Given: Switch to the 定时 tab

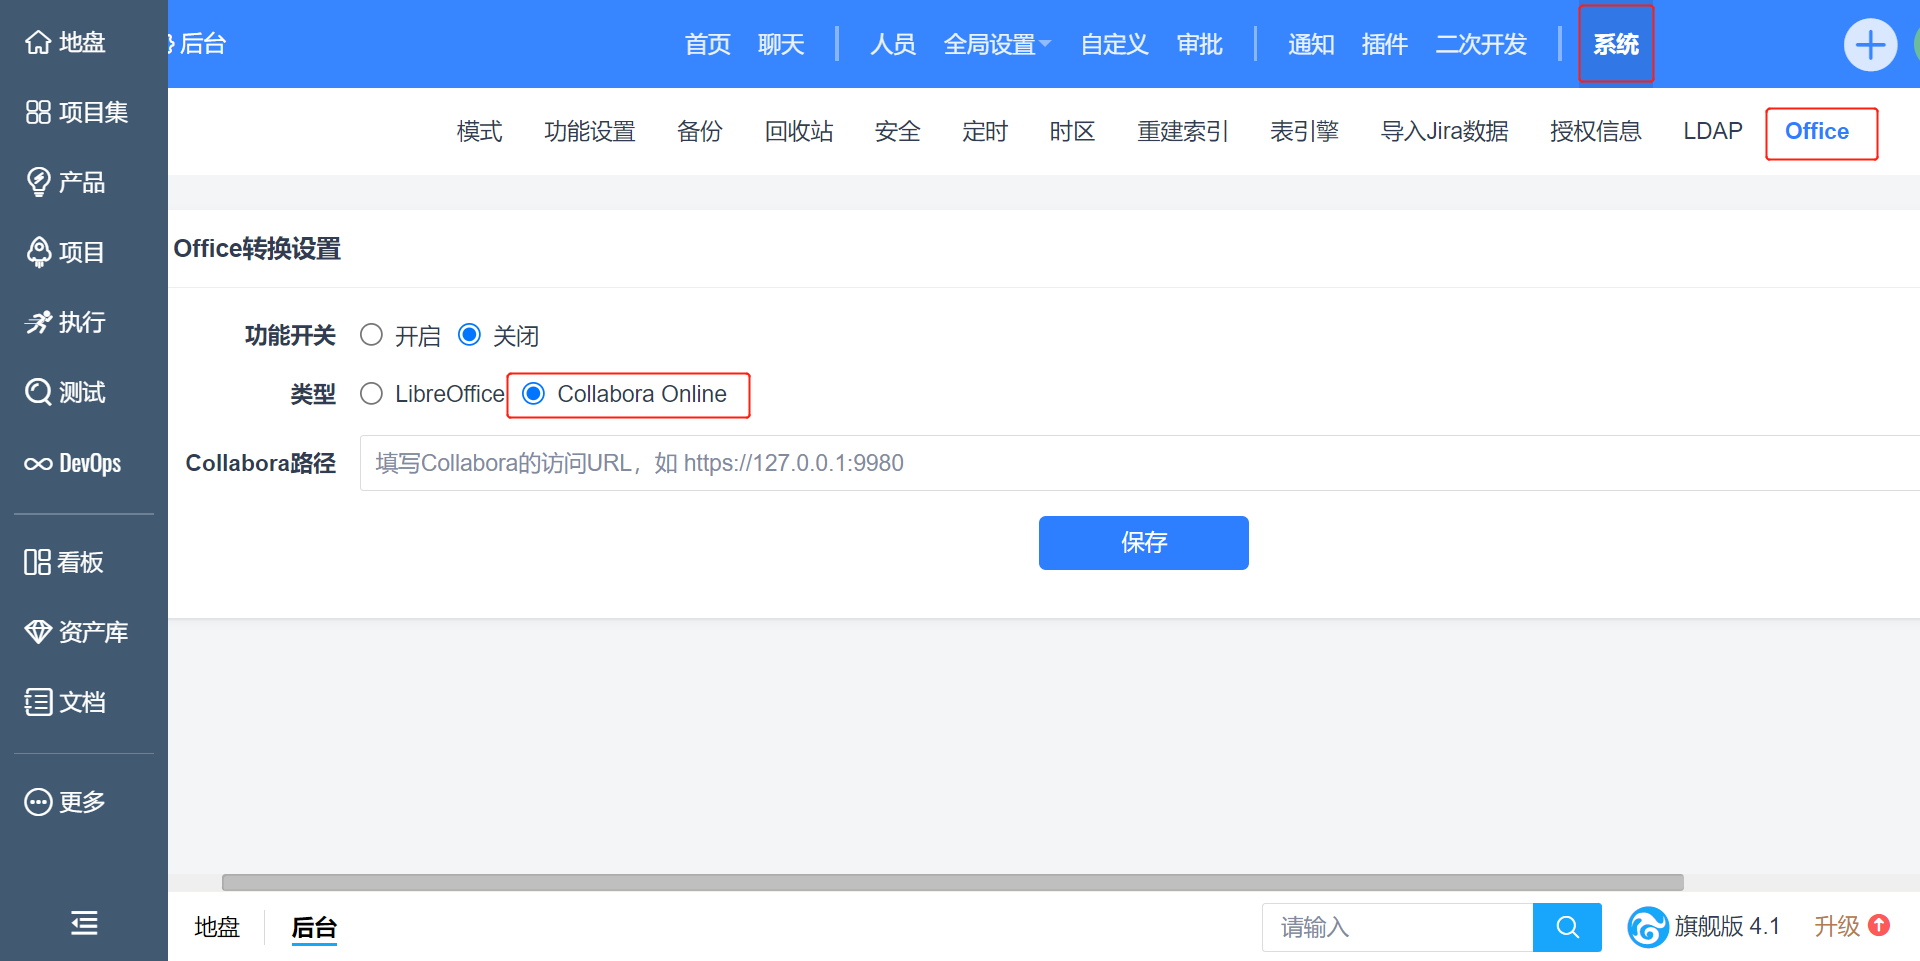Looking at the screenshot, I should coord(985,131).
